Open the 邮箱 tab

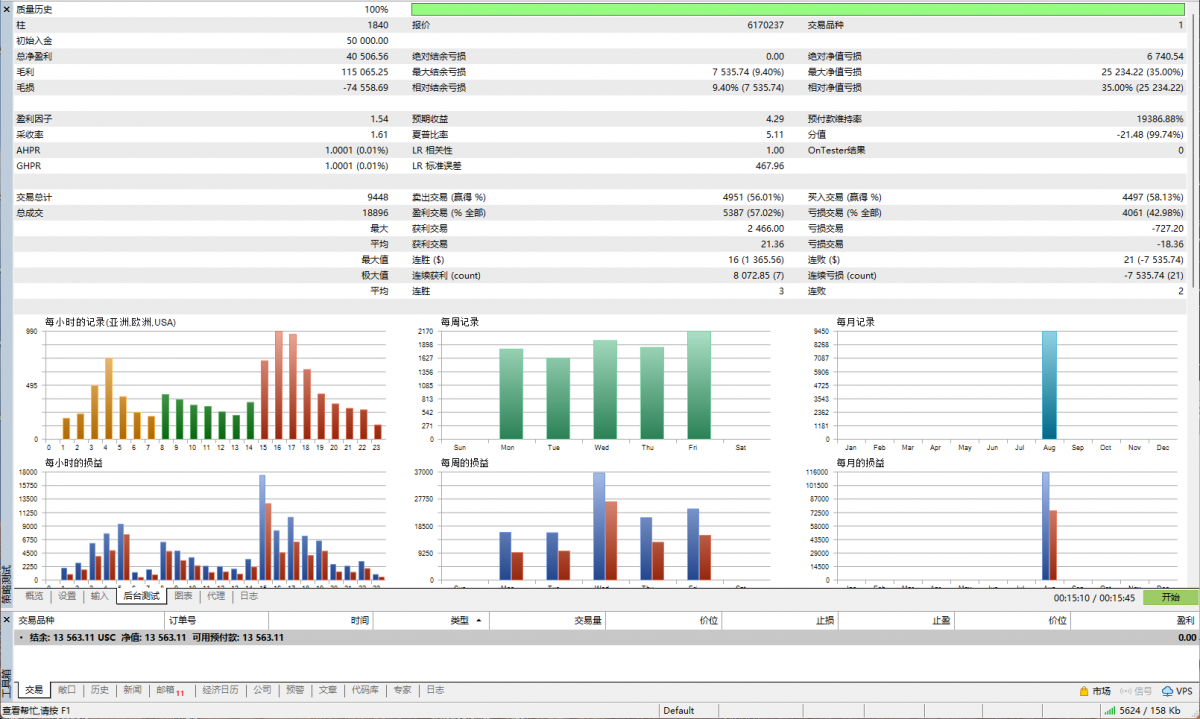point(170,690)
